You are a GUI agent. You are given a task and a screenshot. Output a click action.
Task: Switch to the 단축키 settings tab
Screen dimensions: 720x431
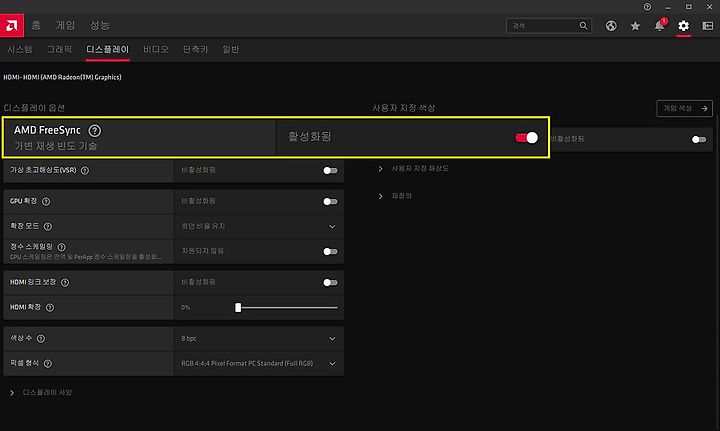(x=196, y=49)
